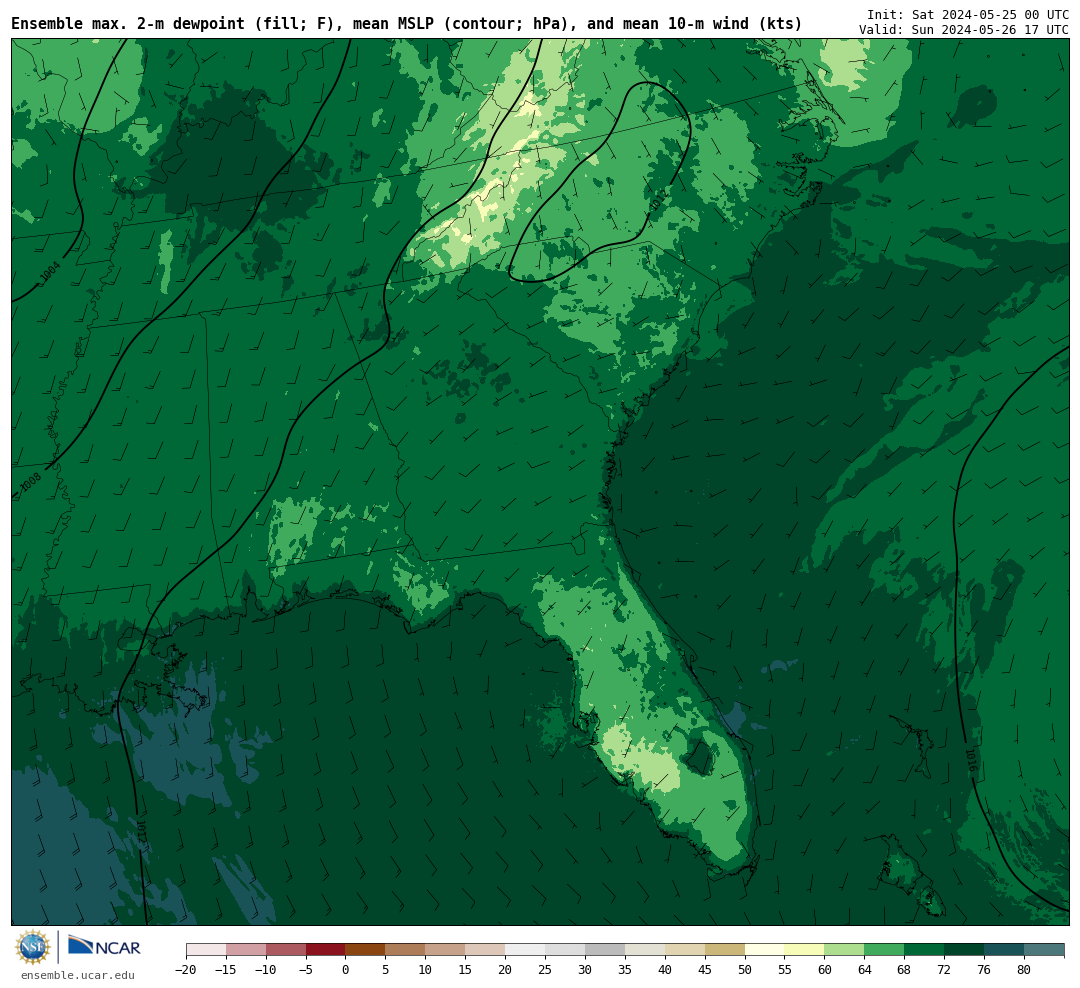Image resolution: width=1080 pixels, height=988 pixels.
Task: Click the 64 colorbar tick label
Action: 865,970
